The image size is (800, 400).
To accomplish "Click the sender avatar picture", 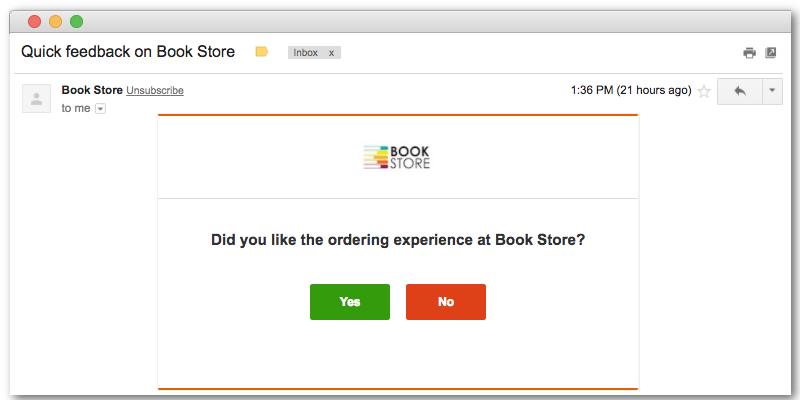I will (36, 98).
